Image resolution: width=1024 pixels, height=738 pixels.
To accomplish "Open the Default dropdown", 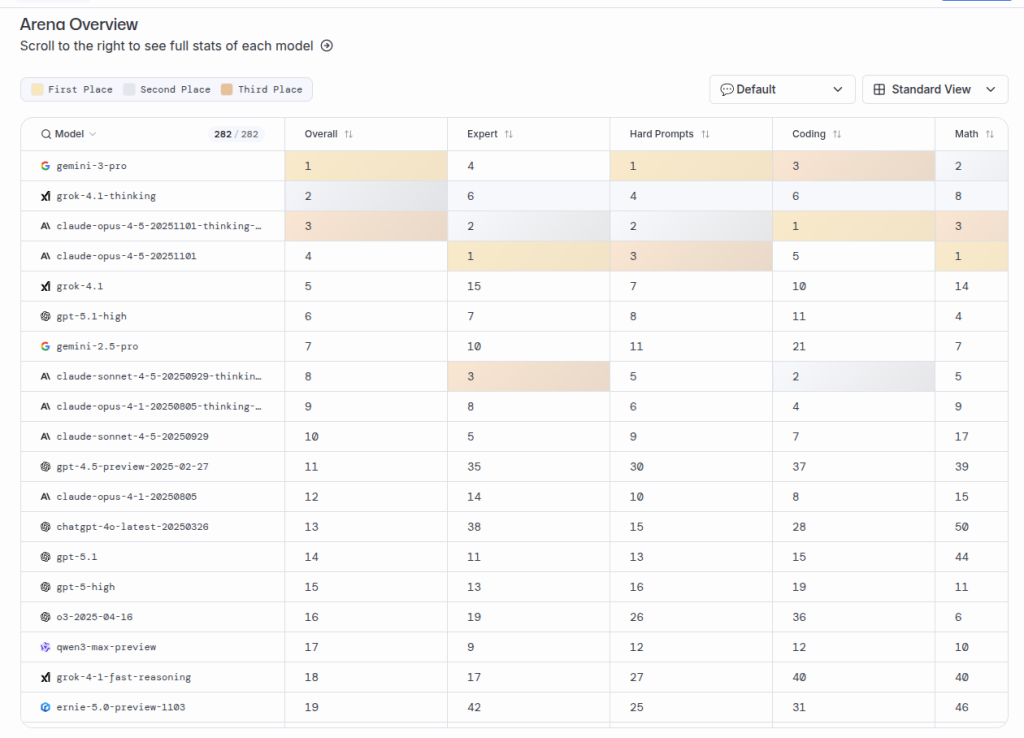I will (782, 89).
